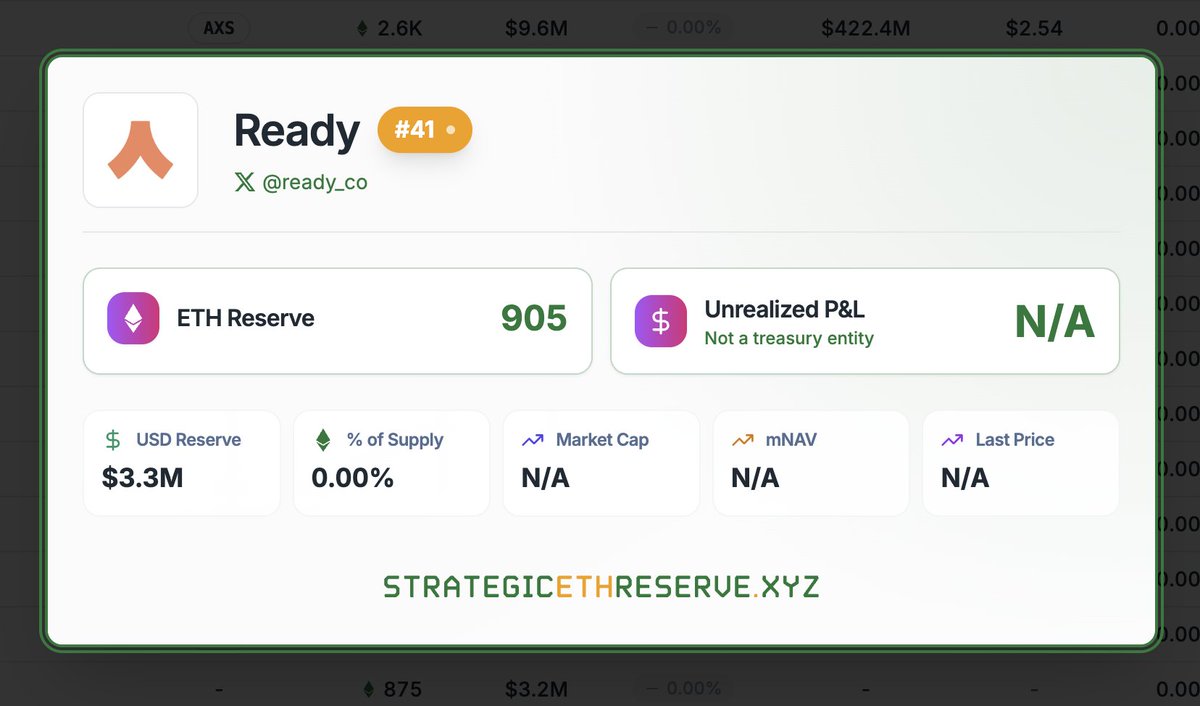Click the Ethereum icon in ETH Reserve card

pos(133,319)
